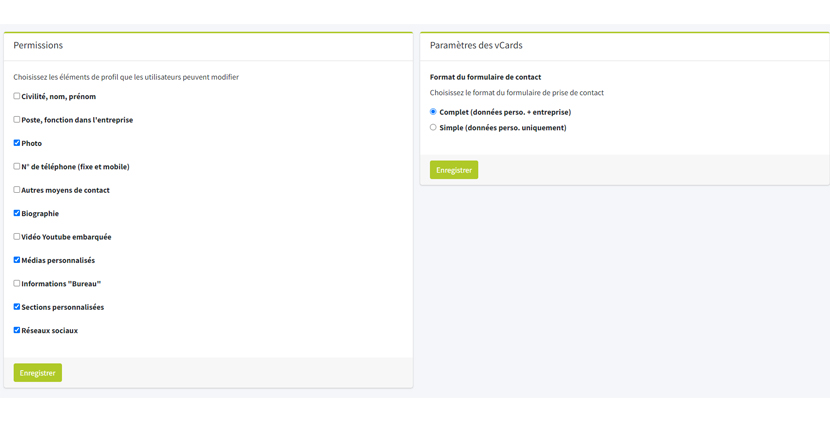
Task: Check the Informations "Bureau" checkbox
Action: [17, 283]
